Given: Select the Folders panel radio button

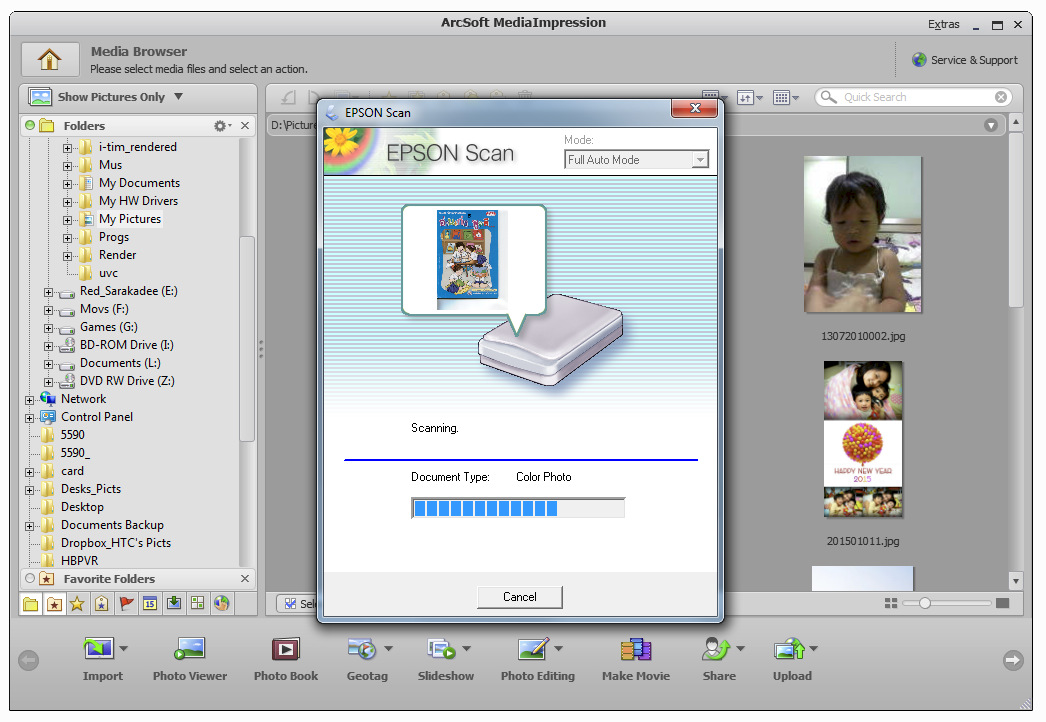Looking at the screenshot, I should point(30,125).
